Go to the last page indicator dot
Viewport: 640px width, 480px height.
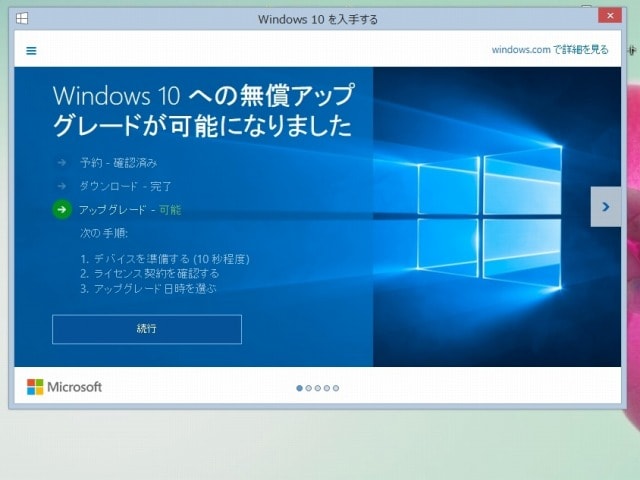tap(336, 388)
